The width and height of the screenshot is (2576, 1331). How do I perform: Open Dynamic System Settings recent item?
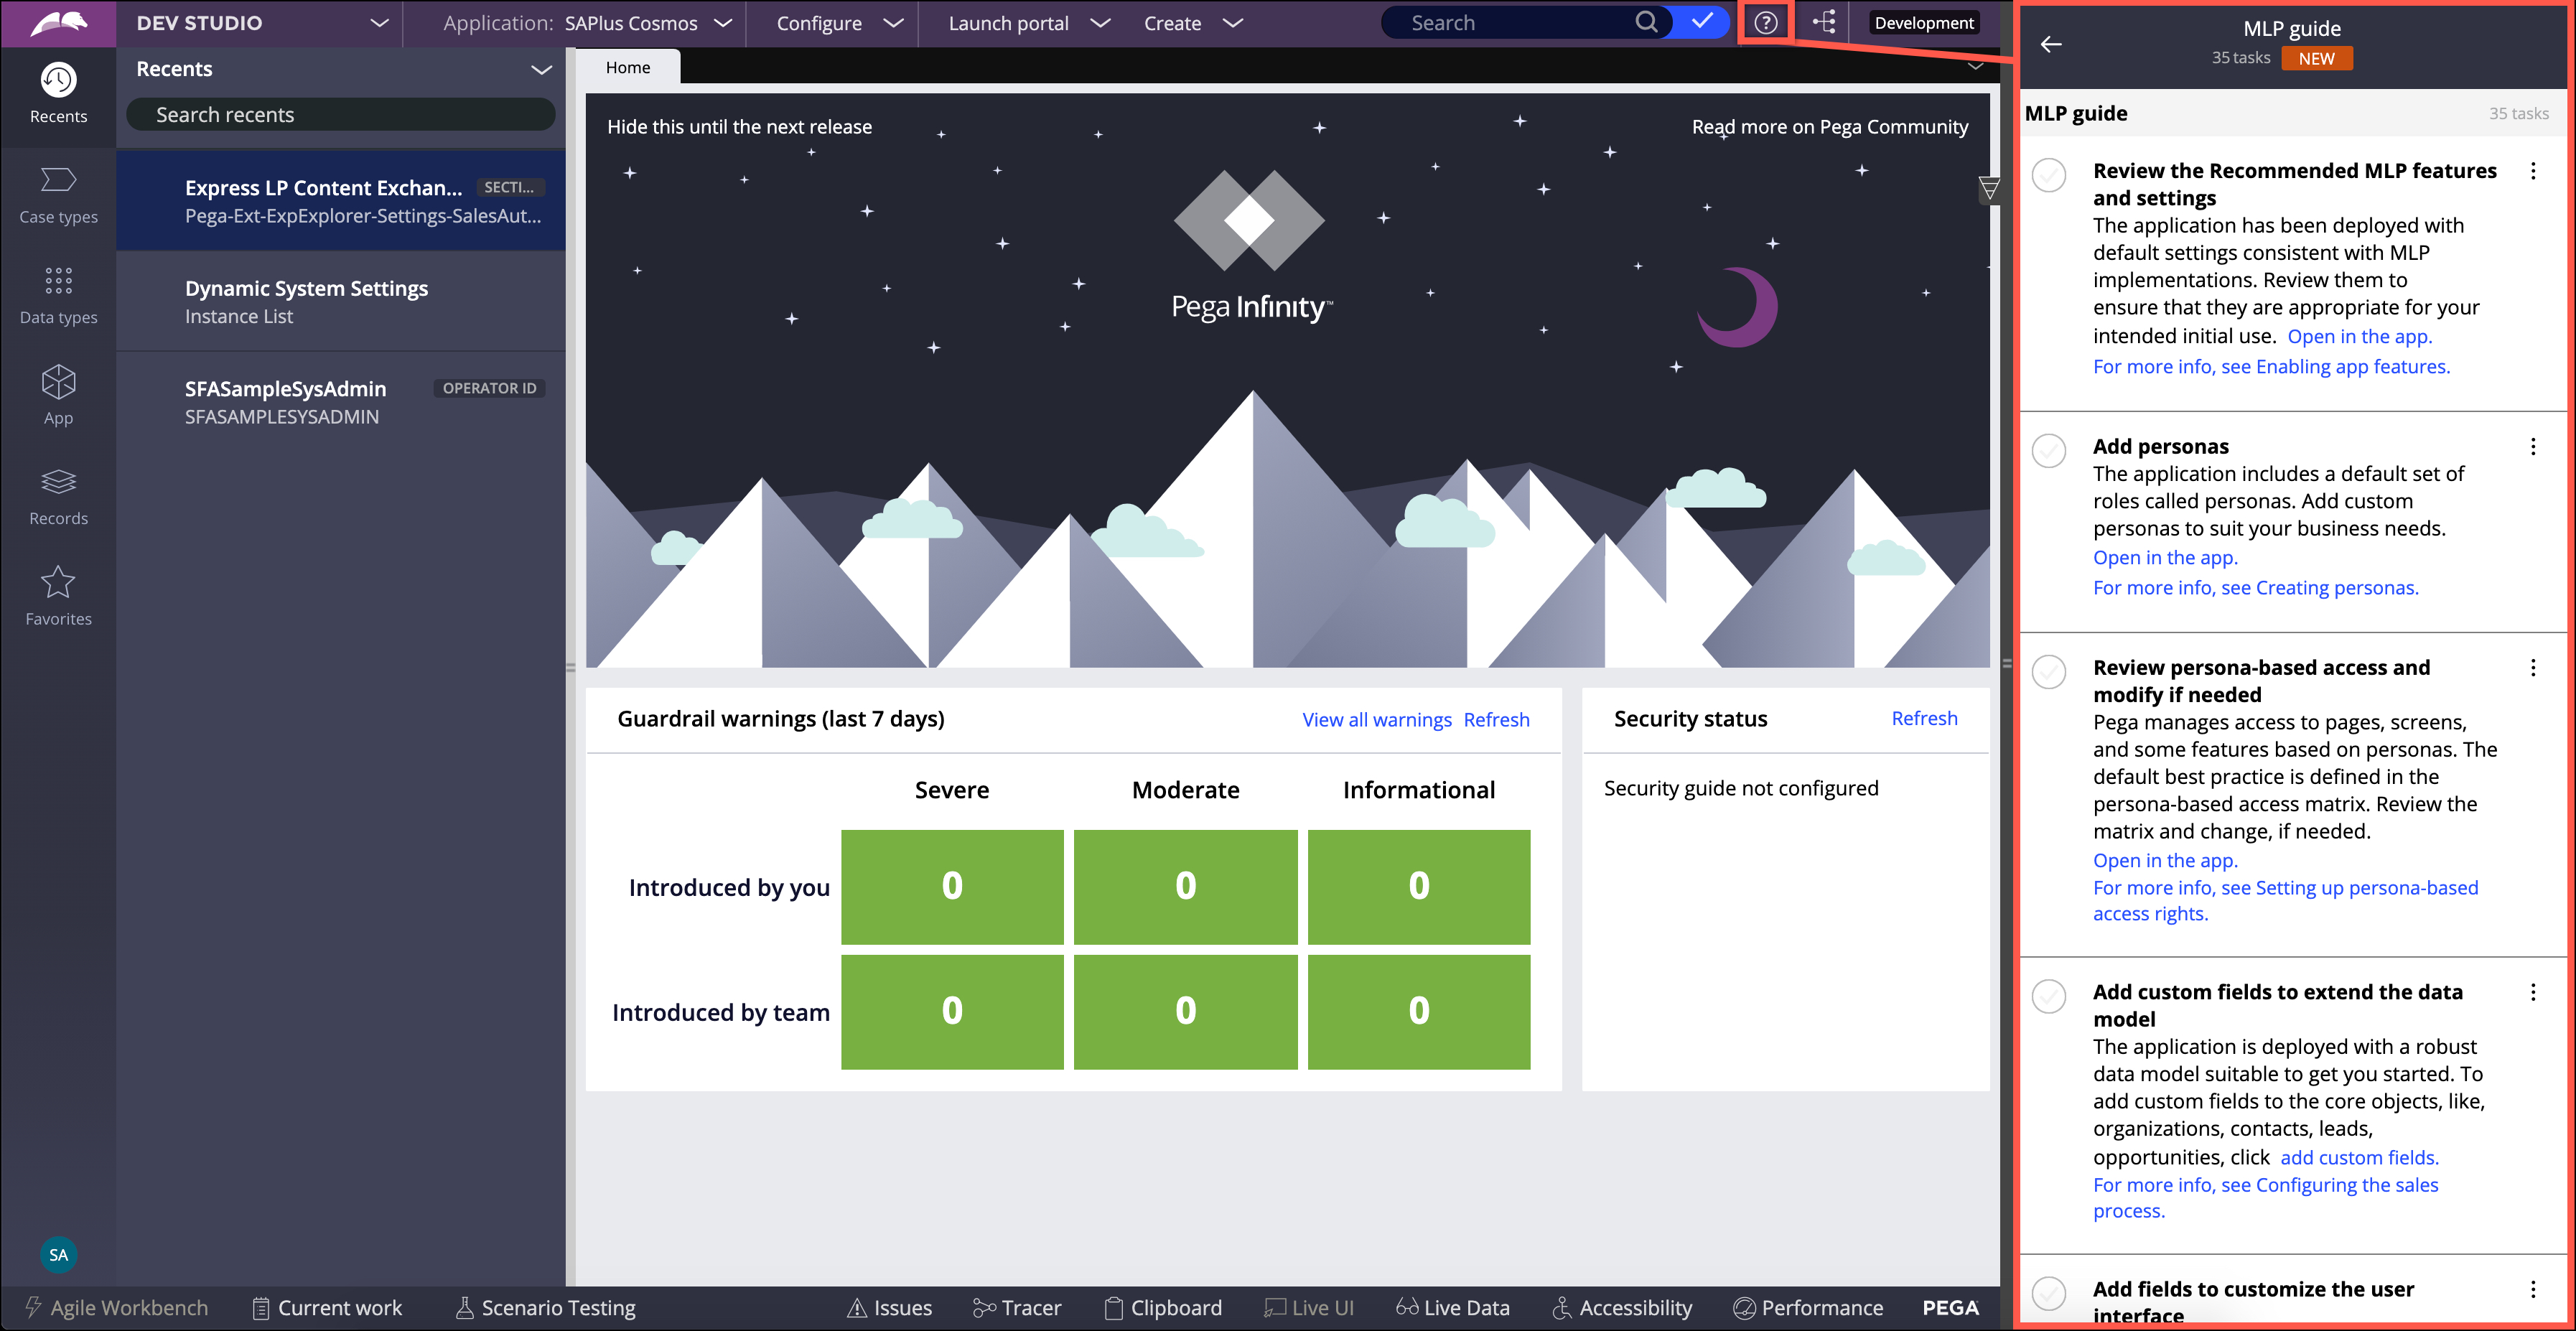point(341,301)
